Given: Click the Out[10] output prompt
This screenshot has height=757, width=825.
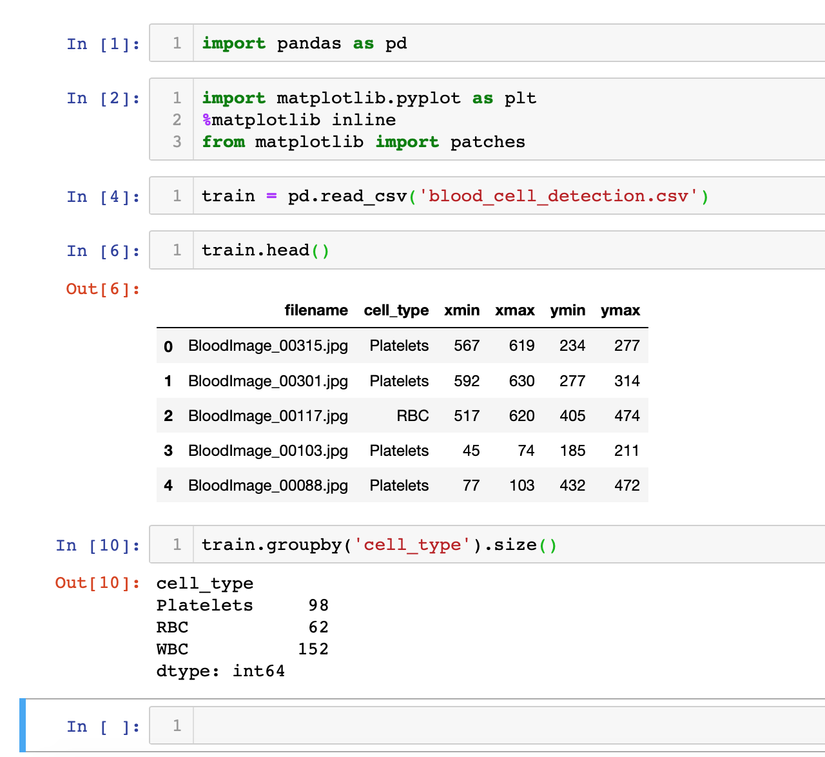Looking at the screenshot, I should [100, 583].
